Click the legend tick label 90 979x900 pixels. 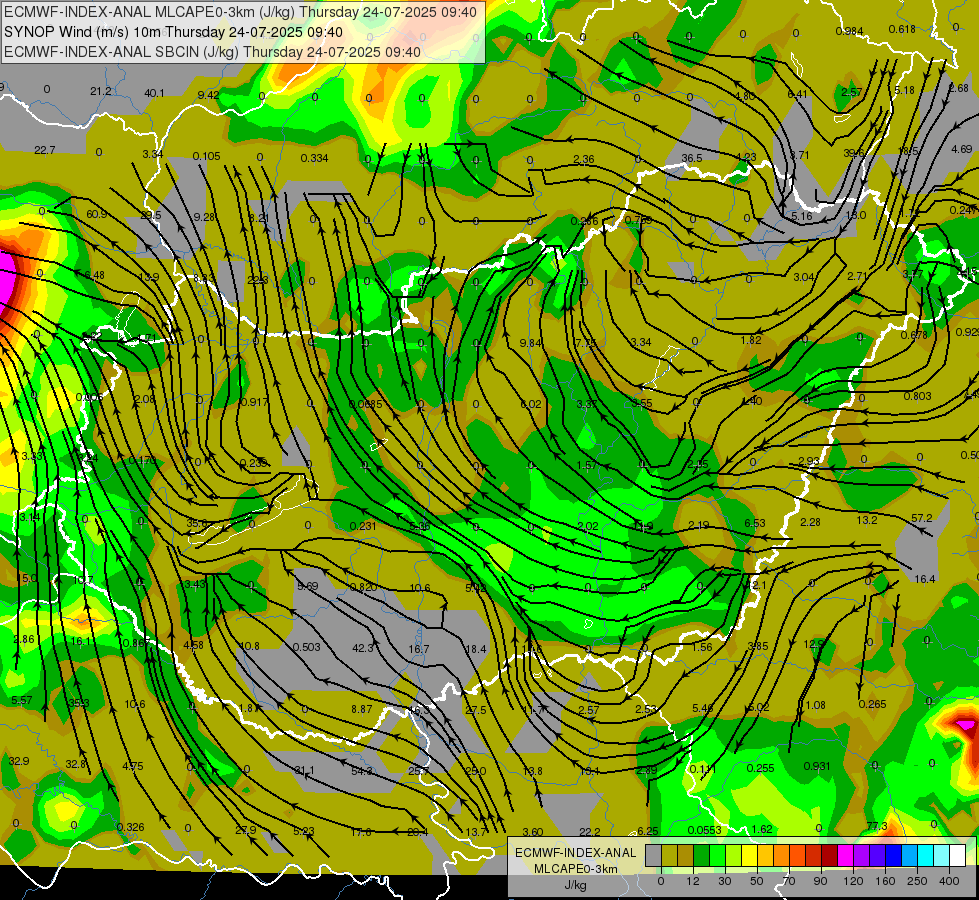click(820, 881)
